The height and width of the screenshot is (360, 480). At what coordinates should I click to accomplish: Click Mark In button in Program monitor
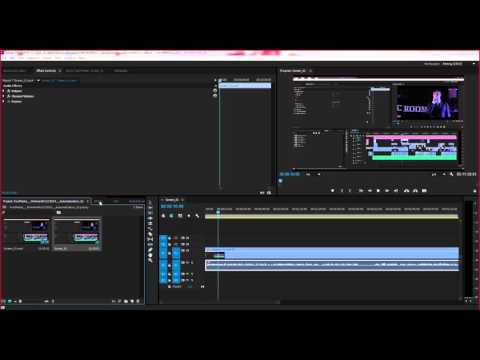(x=342, y=191)
